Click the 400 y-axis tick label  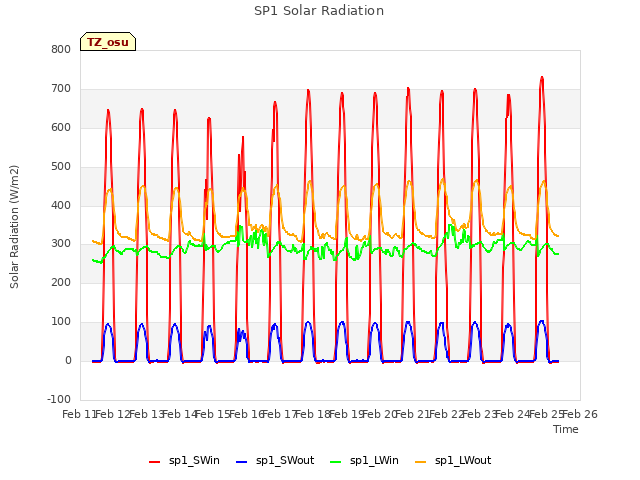pos(61,206)
